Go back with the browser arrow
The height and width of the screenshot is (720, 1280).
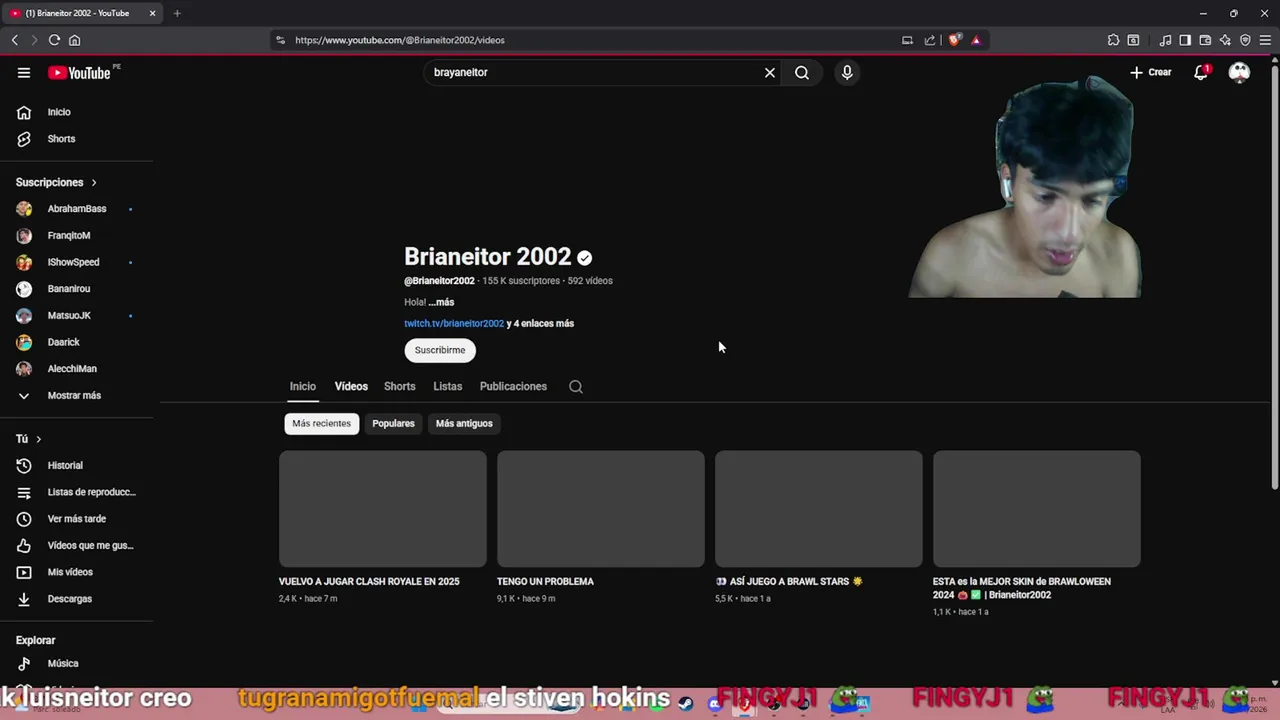click(15, 40)
